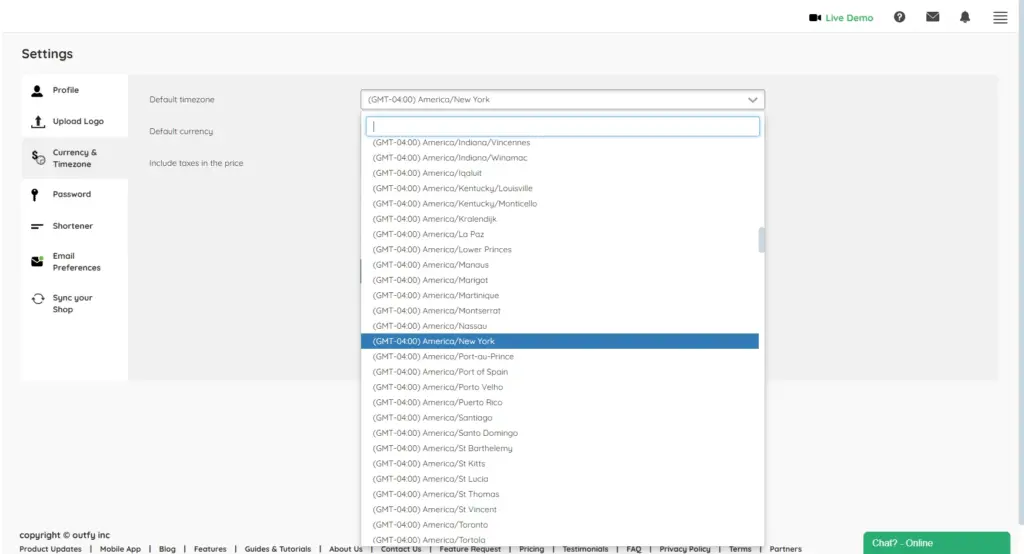Click the timezone list scrollbar thumb
The image size is (1024, 554).
tap(762, 240)
